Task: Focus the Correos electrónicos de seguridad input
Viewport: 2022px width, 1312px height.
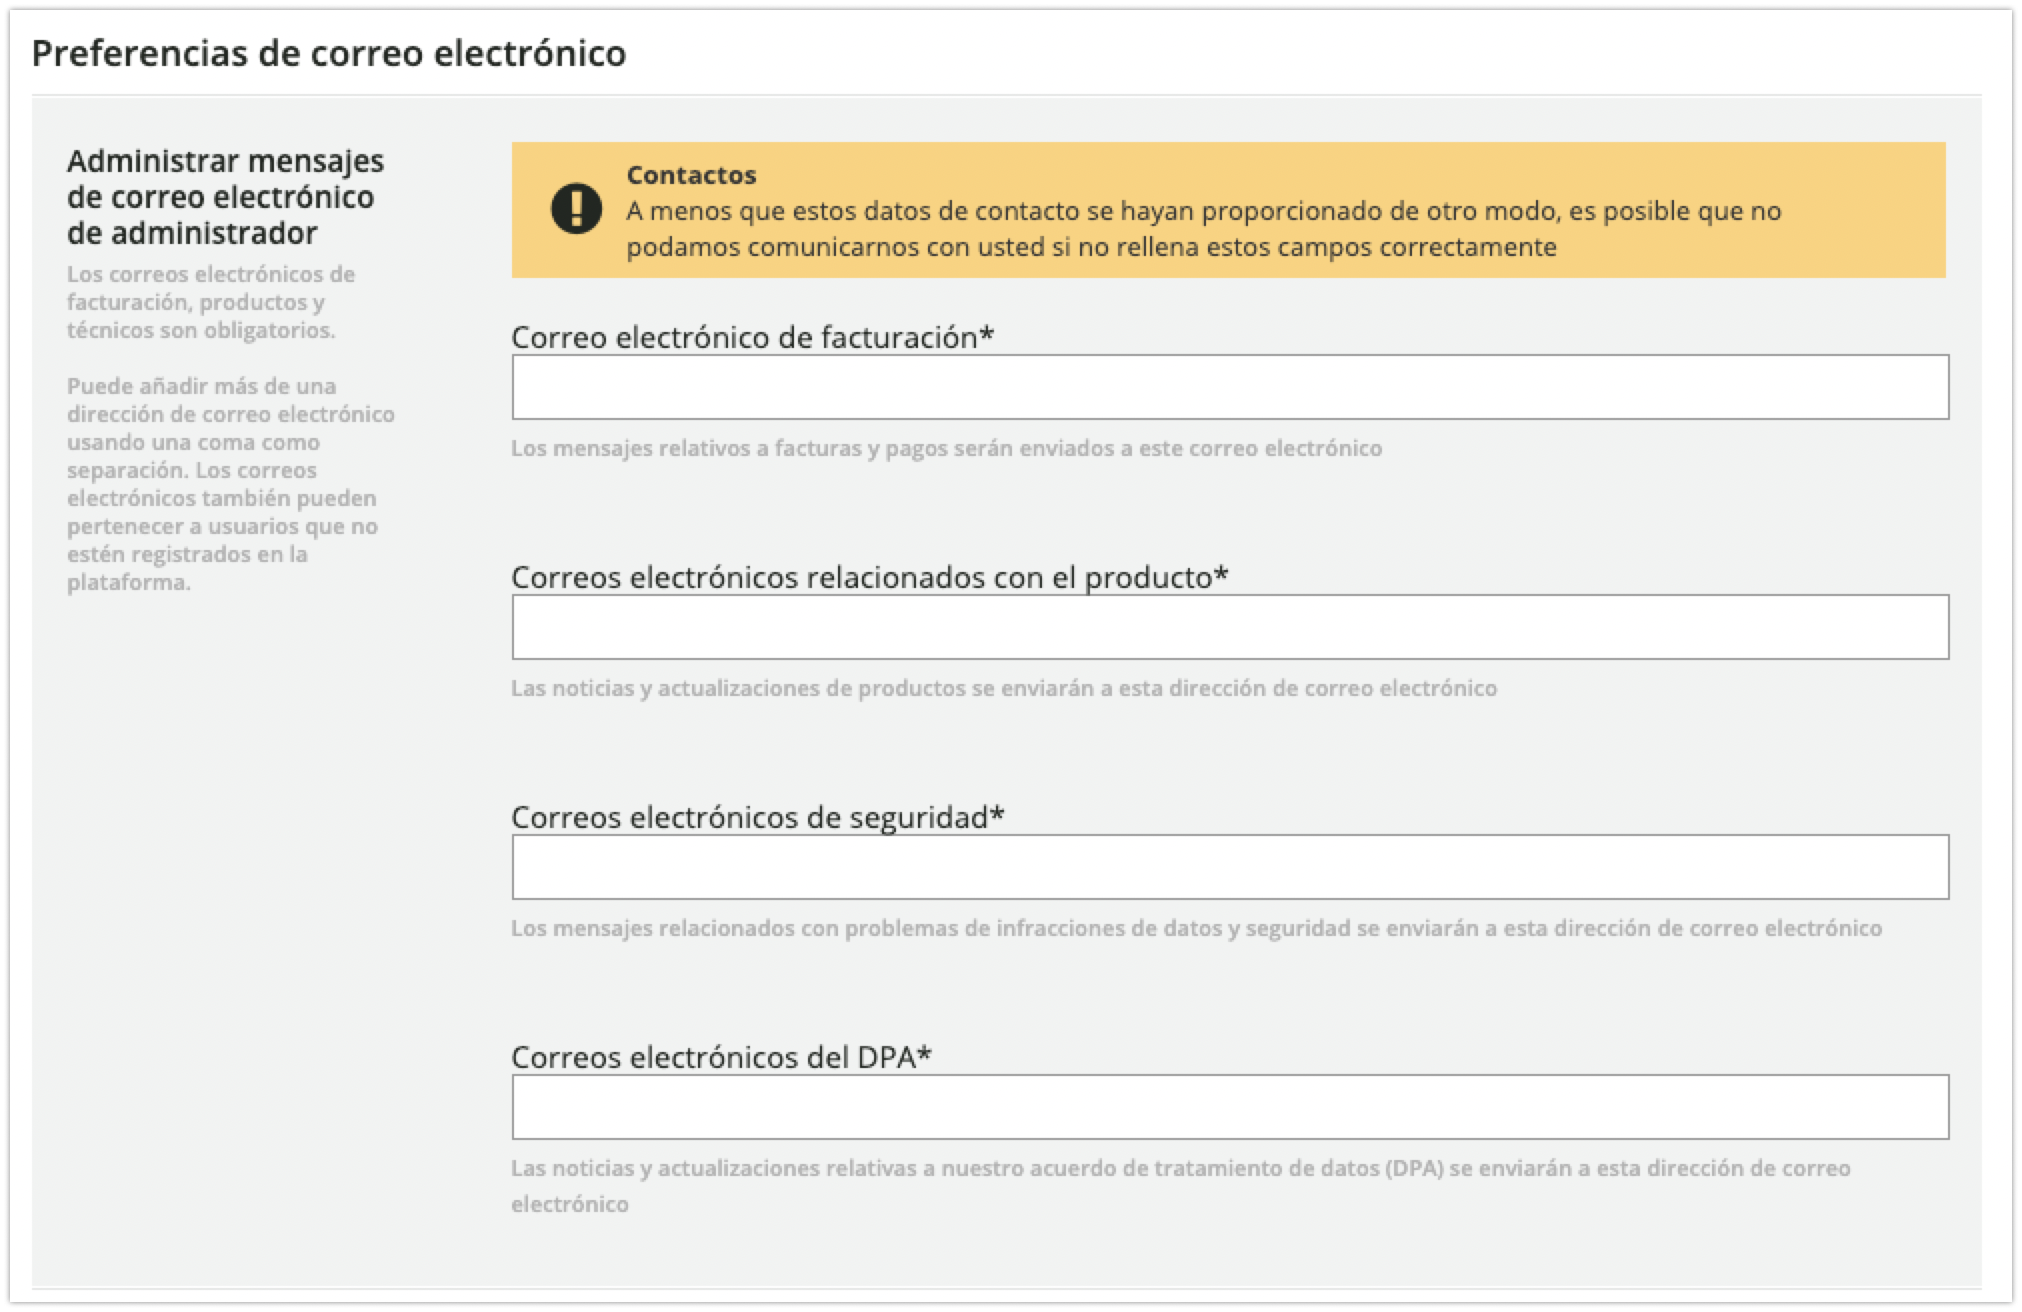Action: click(1230, 868)
